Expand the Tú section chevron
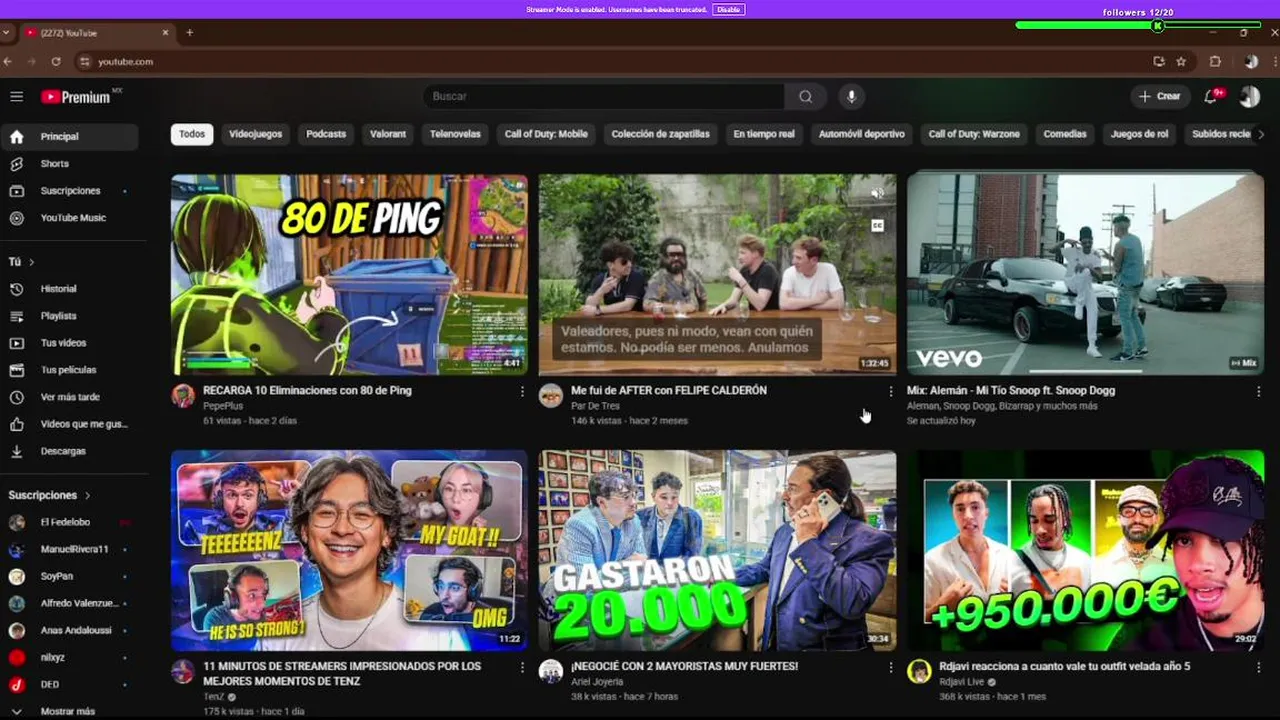1280x720 pixels. pos(31,262)
